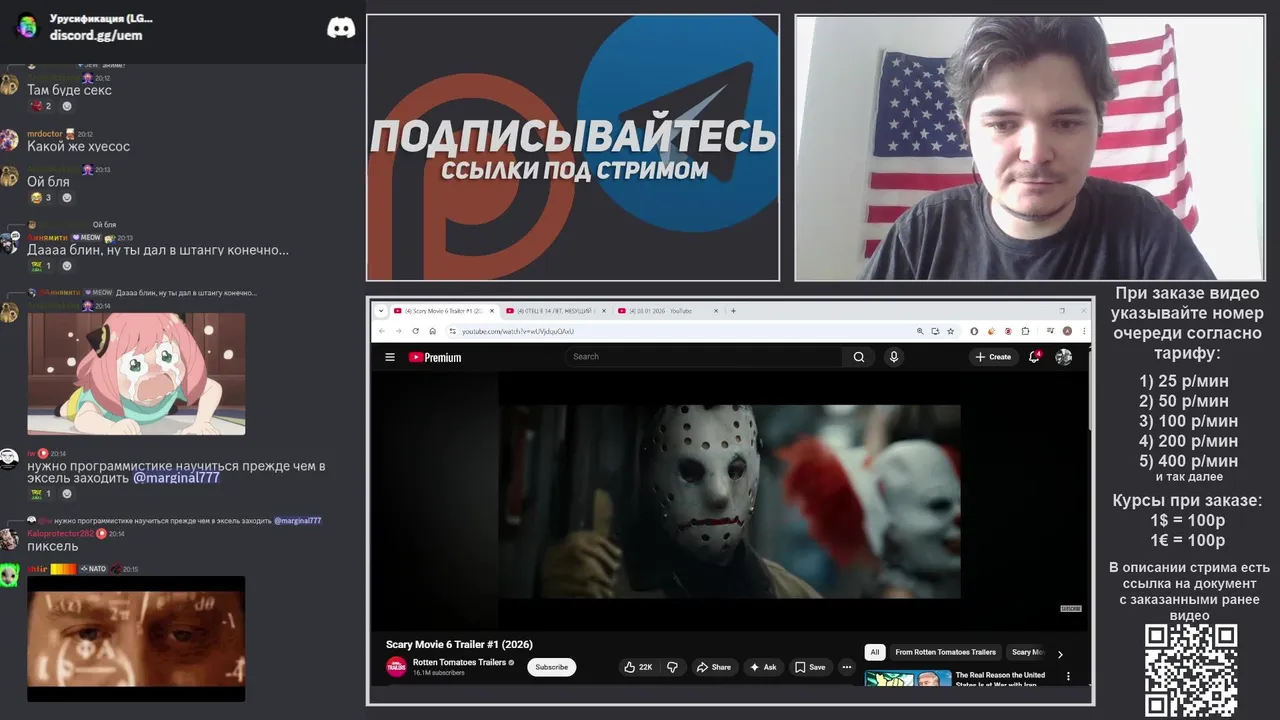
Task: Click the YouTube search magnifier button
Action: click(x=858, y=357)
